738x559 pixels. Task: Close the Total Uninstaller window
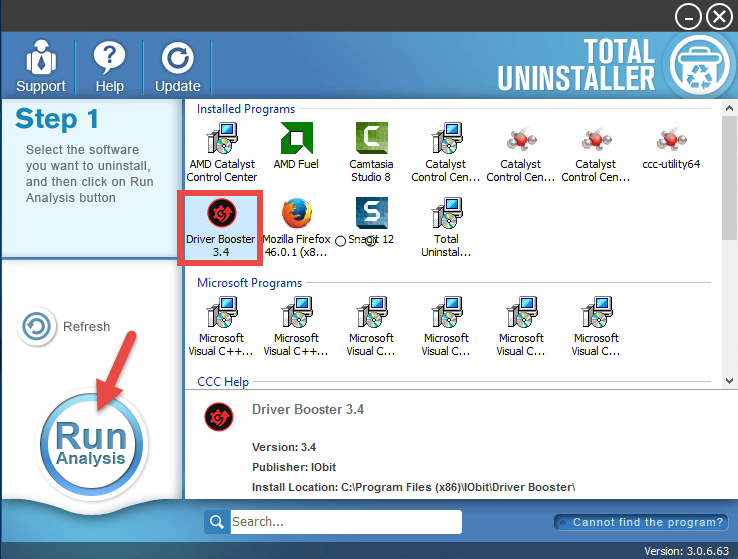(719, 17)
